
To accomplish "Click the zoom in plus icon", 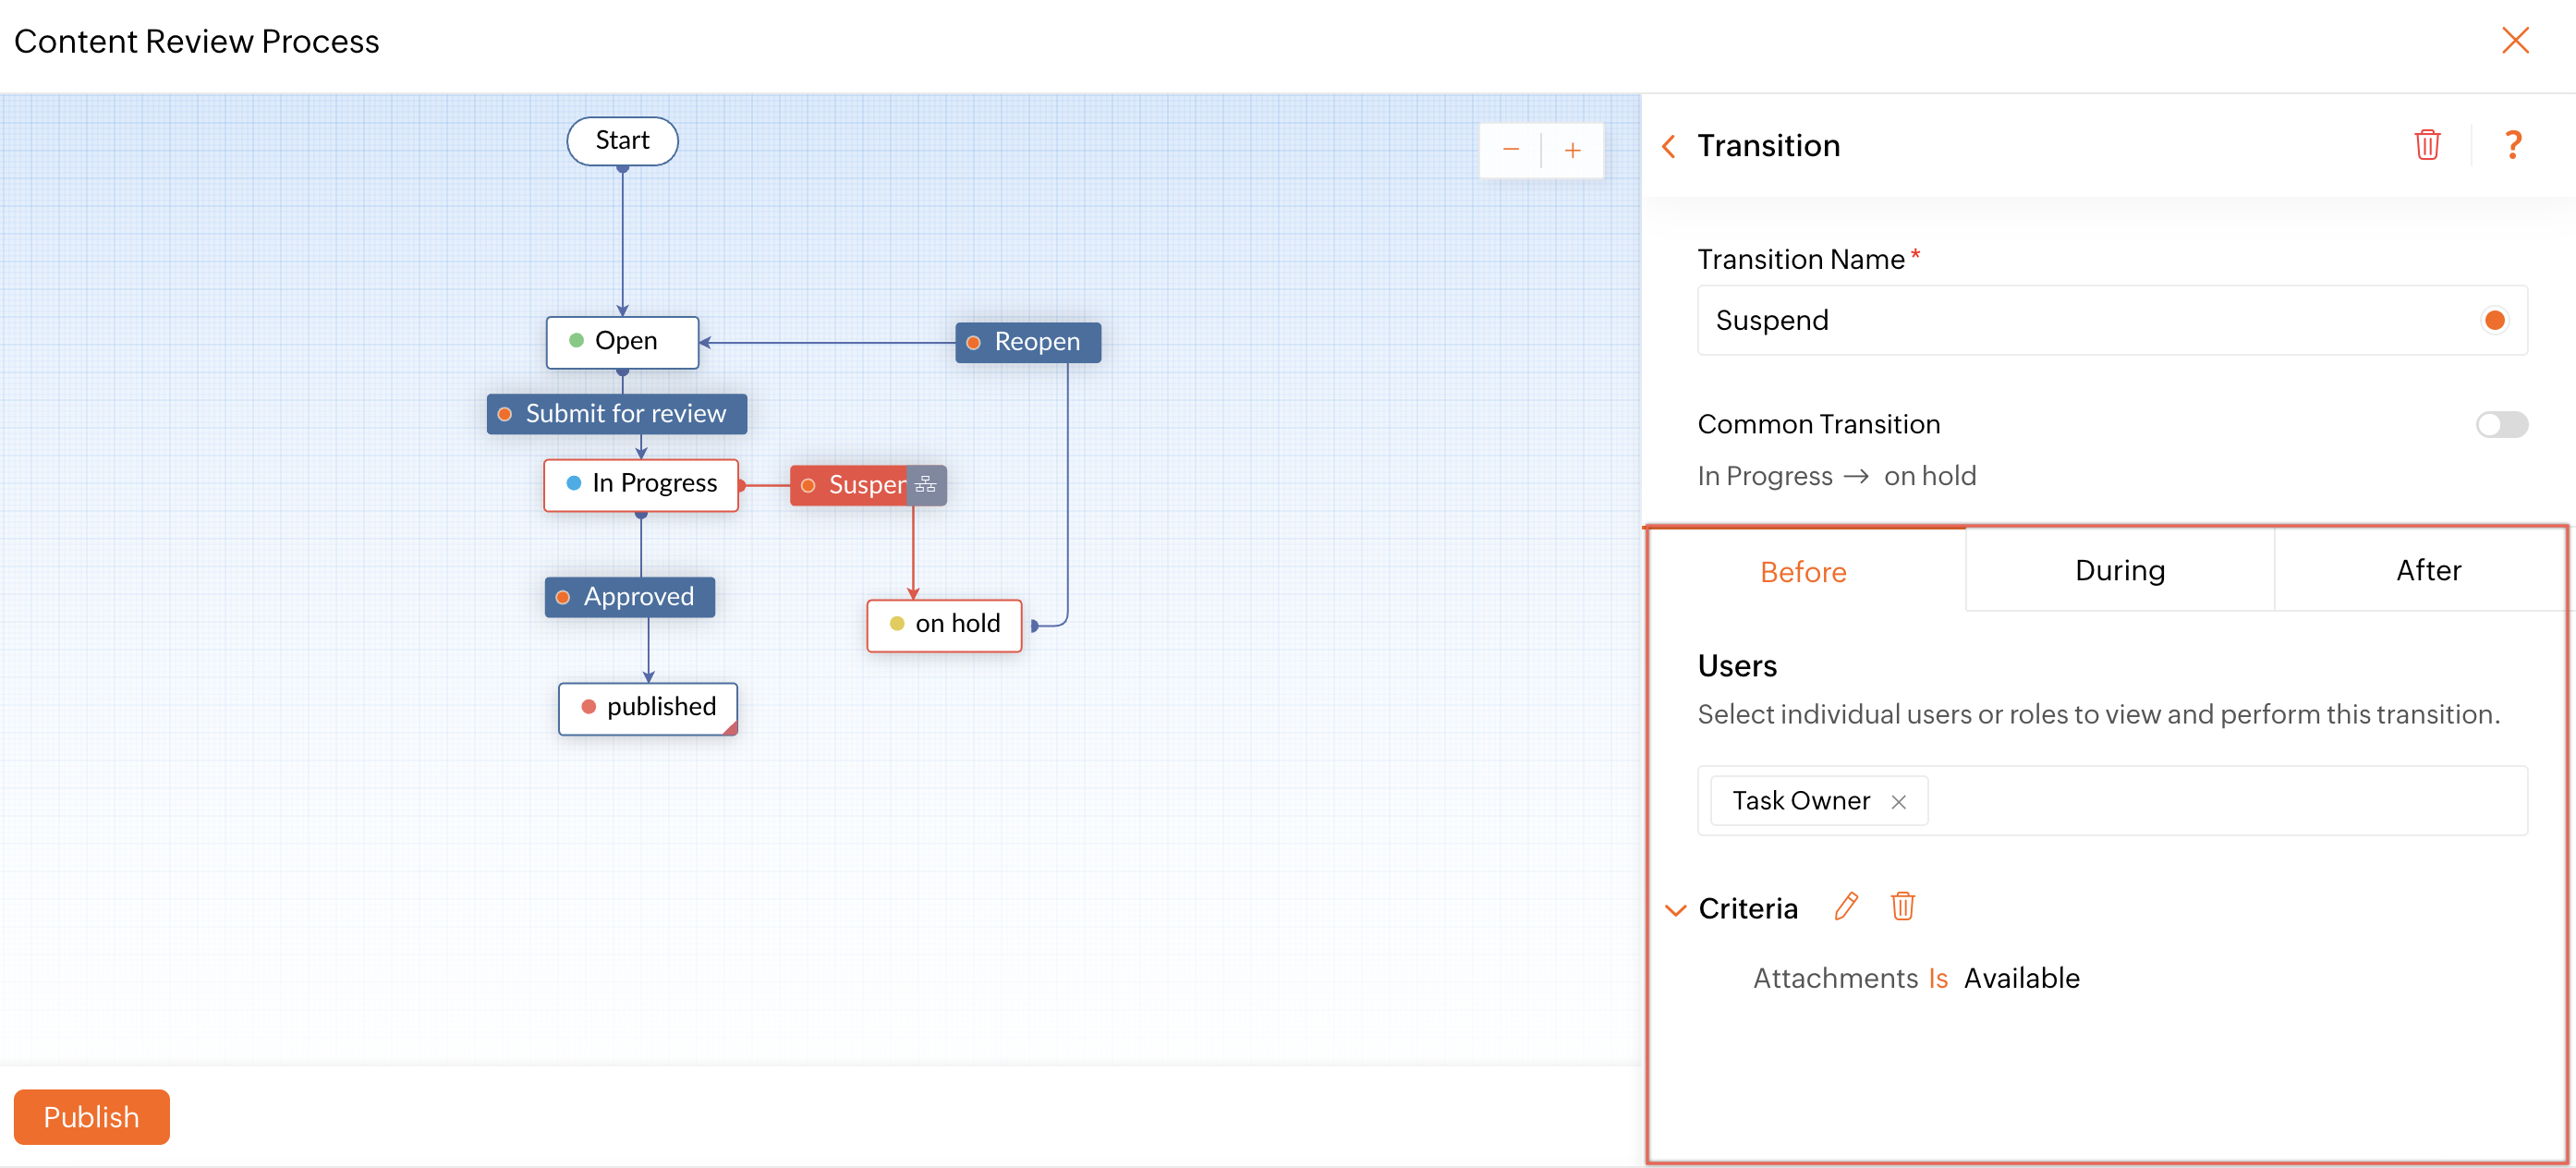I will 1572,150.
